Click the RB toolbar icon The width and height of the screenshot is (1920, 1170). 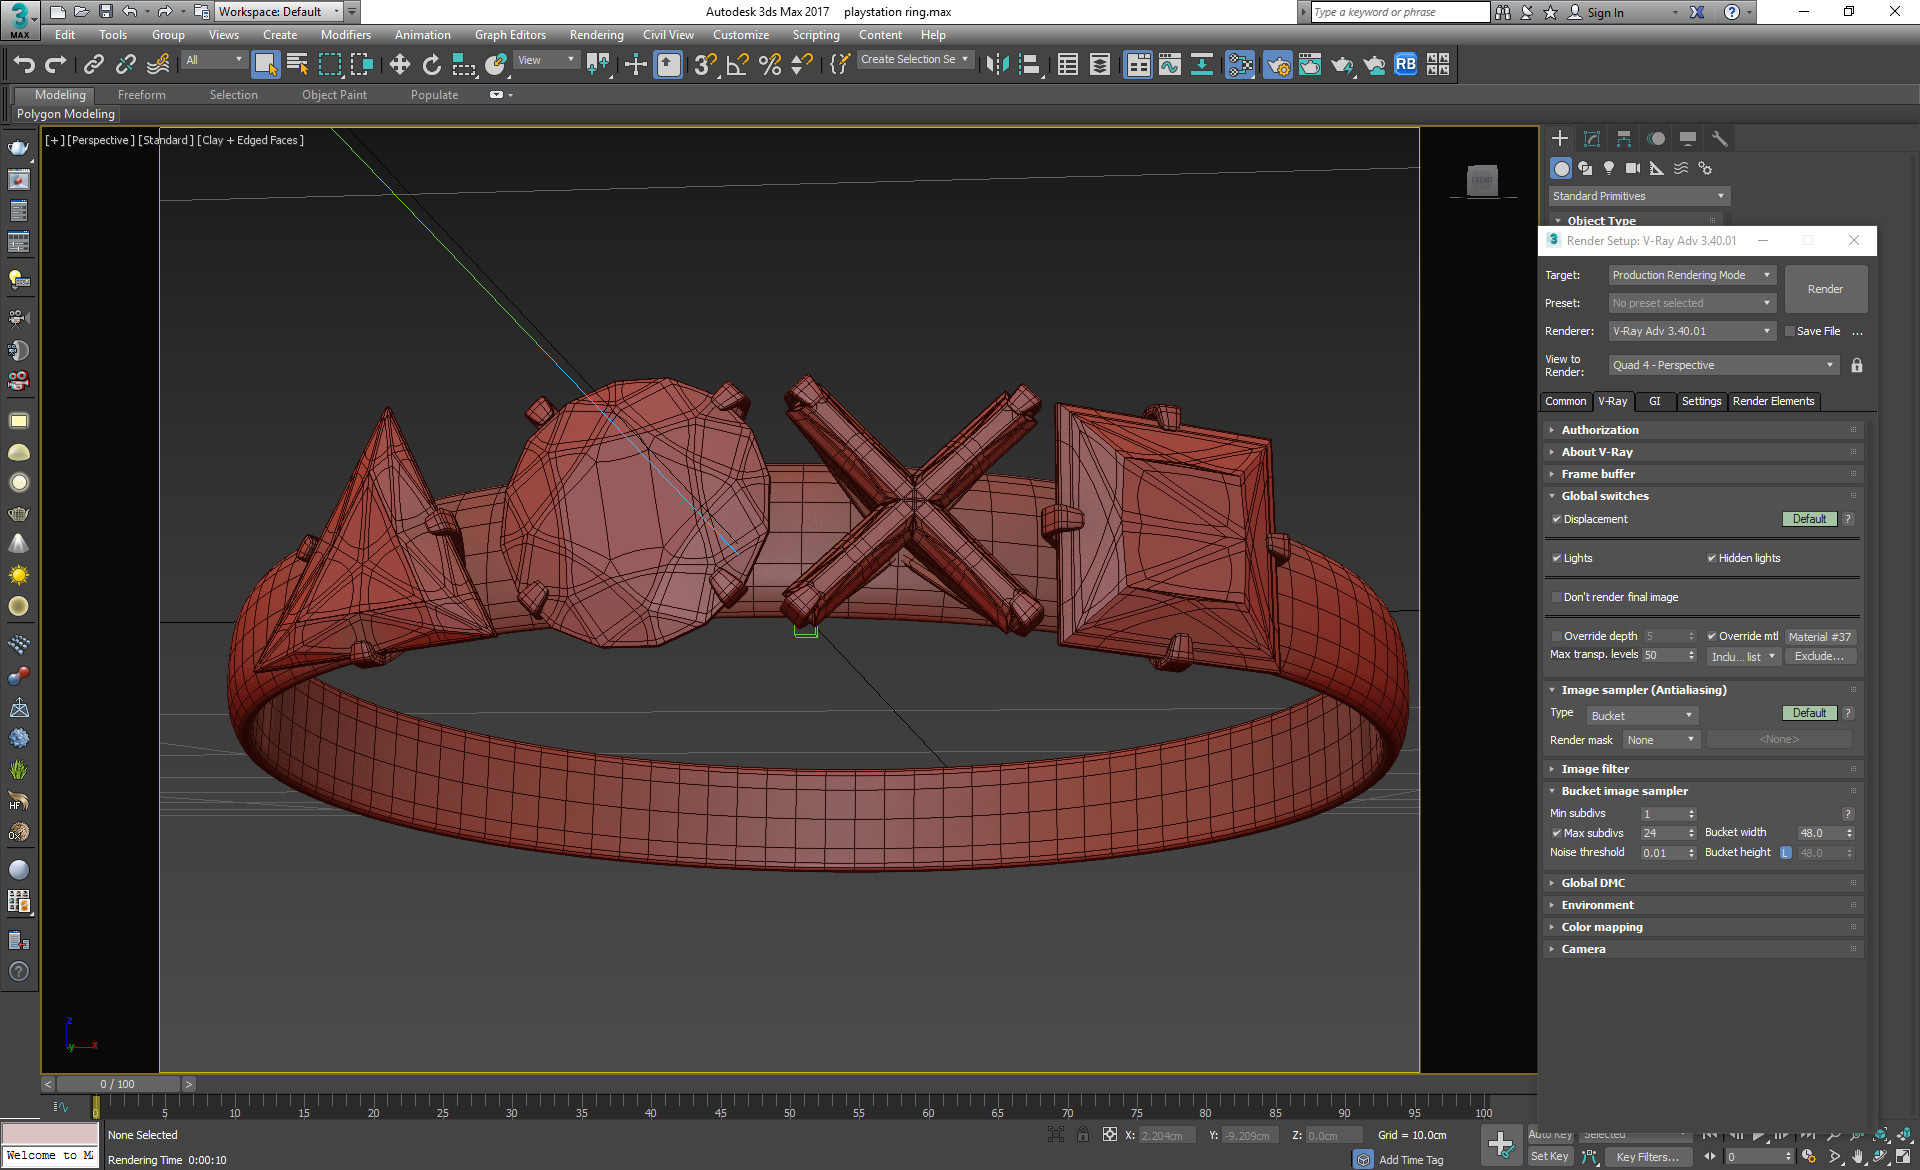click(1405, 65)
